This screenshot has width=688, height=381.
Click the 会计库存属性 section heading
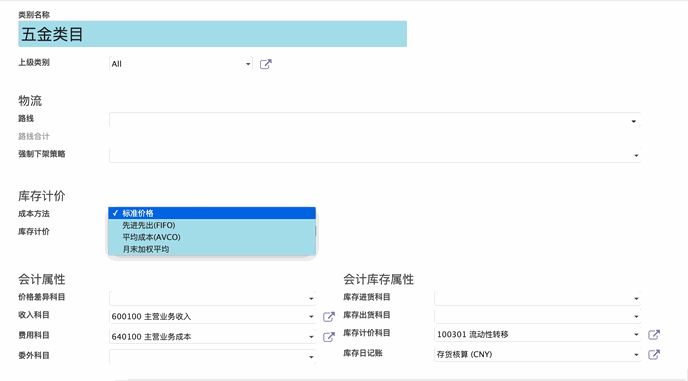pyautogui.click(x=378, y=279)
